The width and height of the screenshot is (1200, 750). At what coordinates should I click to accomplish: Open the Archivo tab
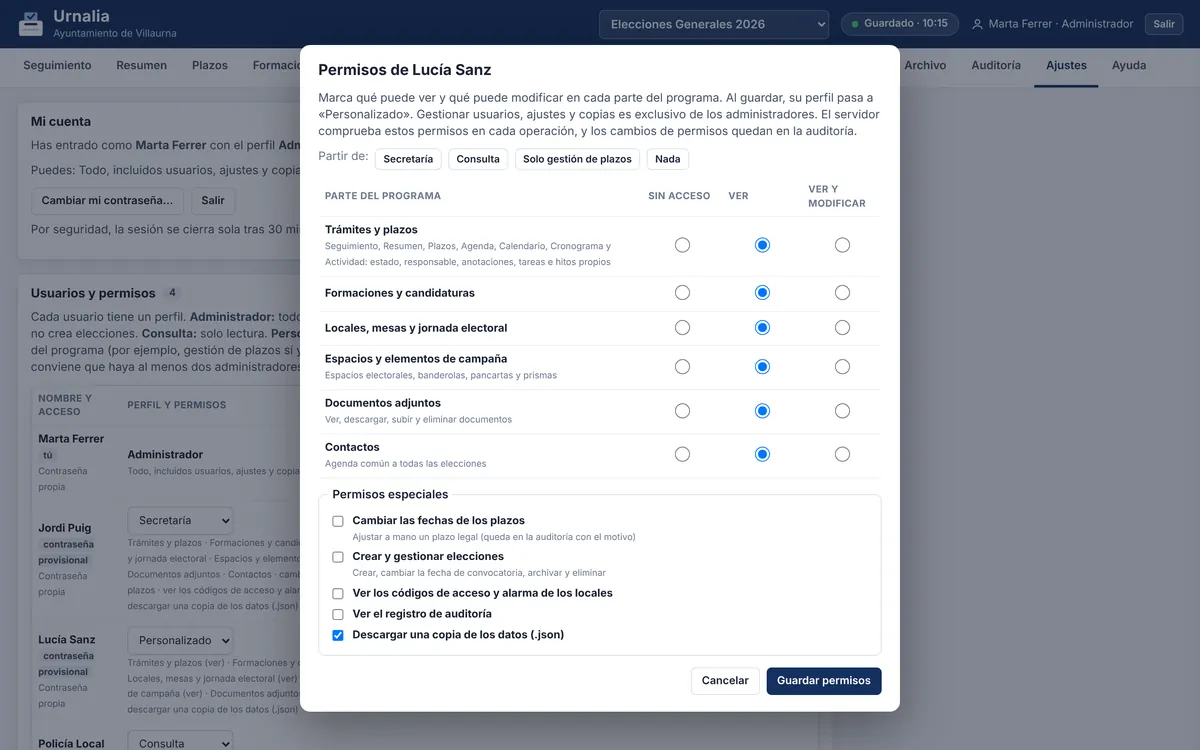[925, 65]
